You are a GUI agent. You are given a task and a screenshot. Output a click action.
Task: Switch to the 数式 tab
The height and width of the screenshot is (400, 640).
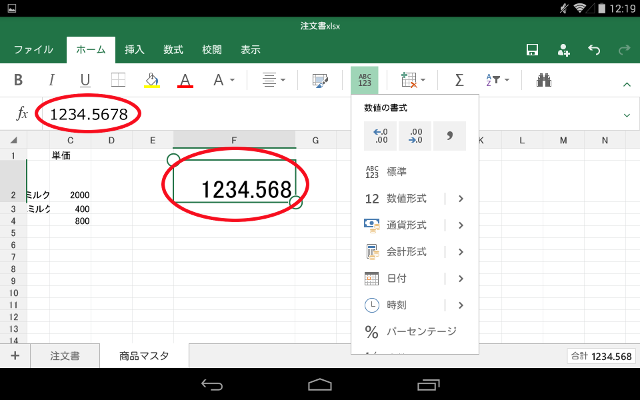(x=173, y=50)
